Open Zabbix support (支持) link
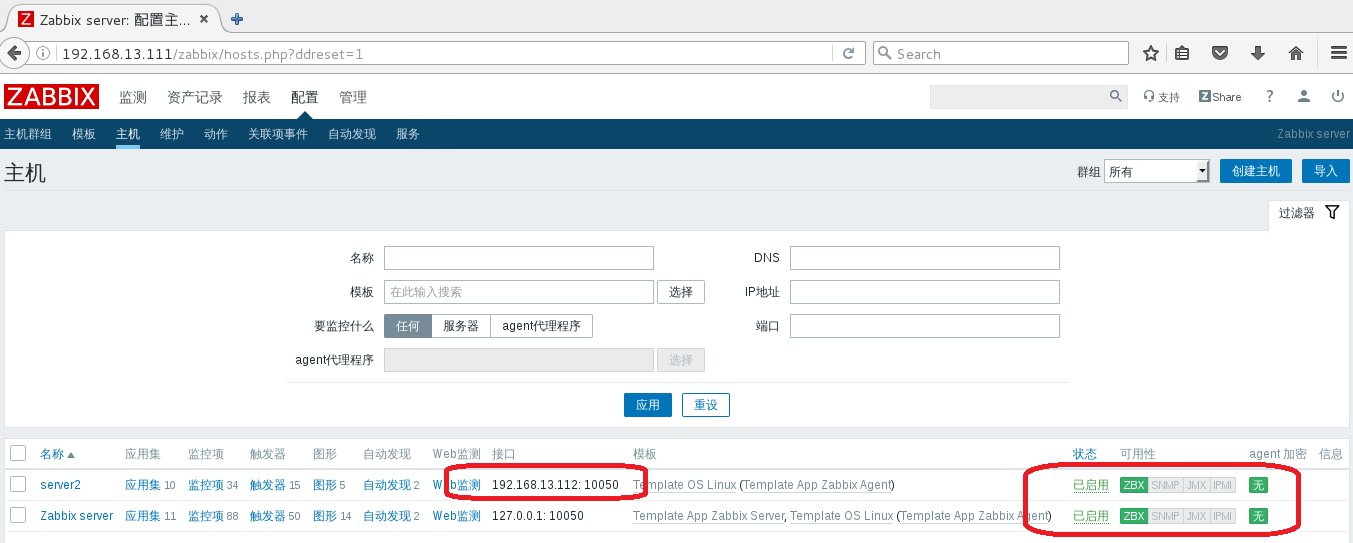Viewport: 1353px width, 543px height. (x=1161, y=97)
